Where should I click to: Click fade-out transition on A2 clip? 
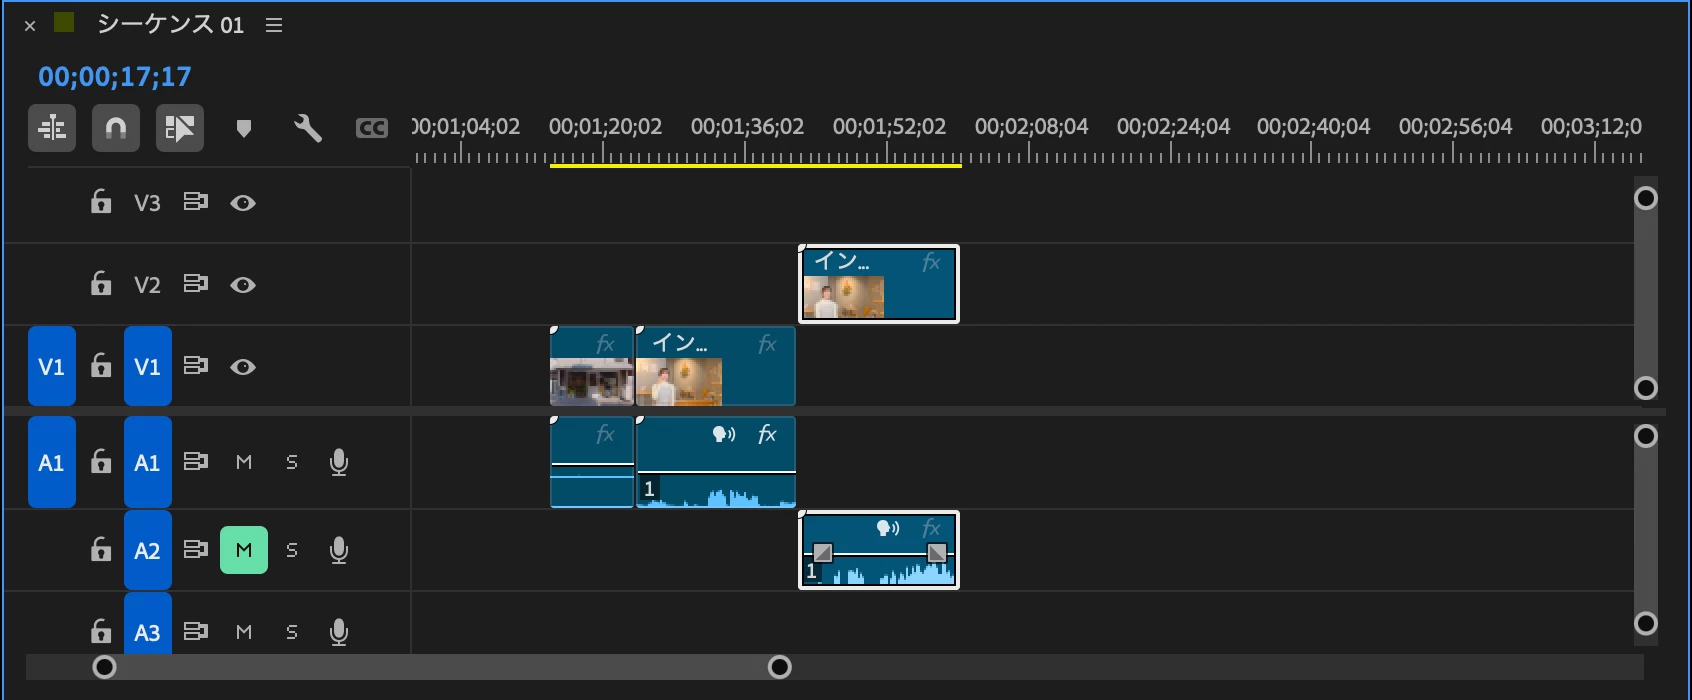point(937,553)
